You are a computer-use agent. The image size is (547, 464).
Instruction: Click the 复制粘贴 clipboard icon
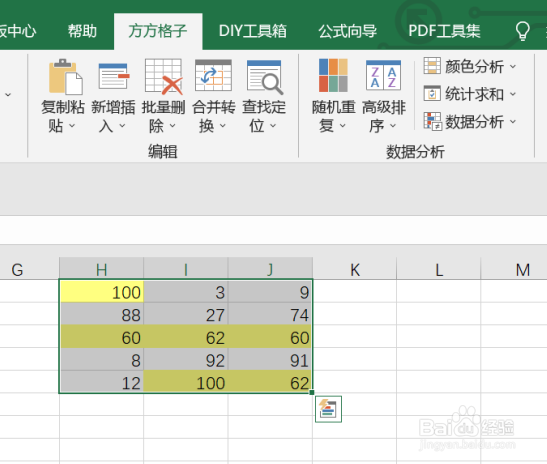(66, 76)
